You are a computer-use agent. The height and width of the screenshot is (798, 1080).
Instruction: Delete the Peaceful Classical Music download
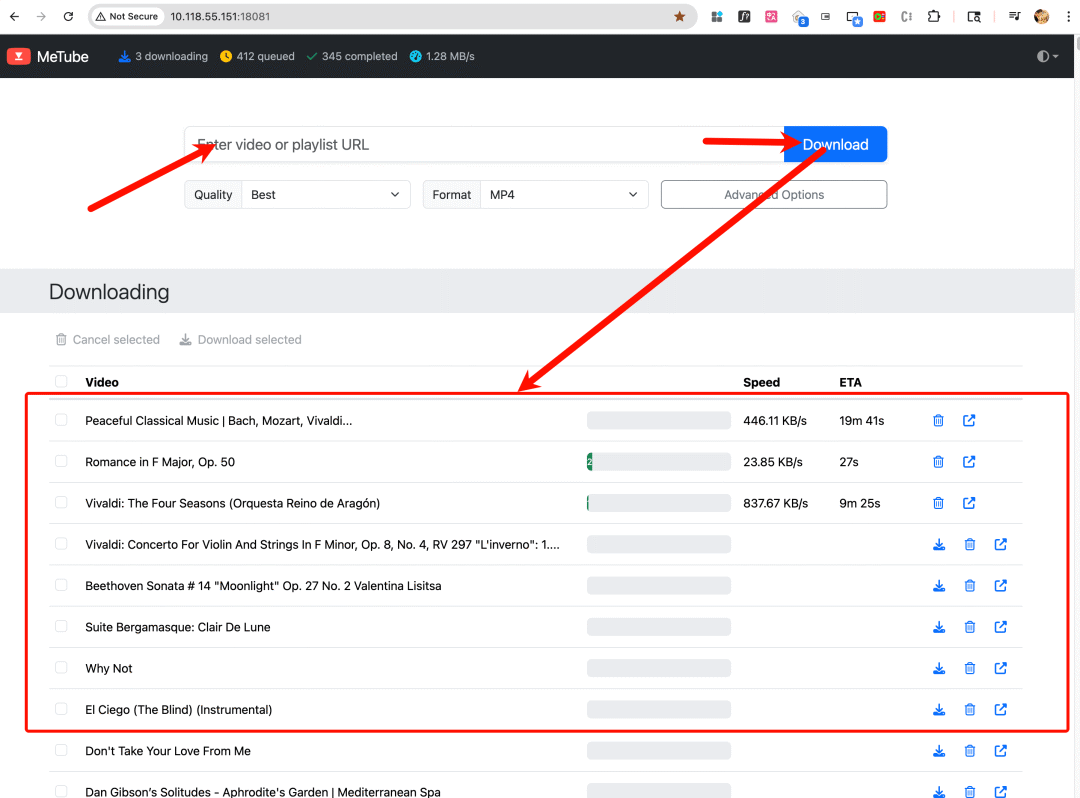click(x=938, y=421)
